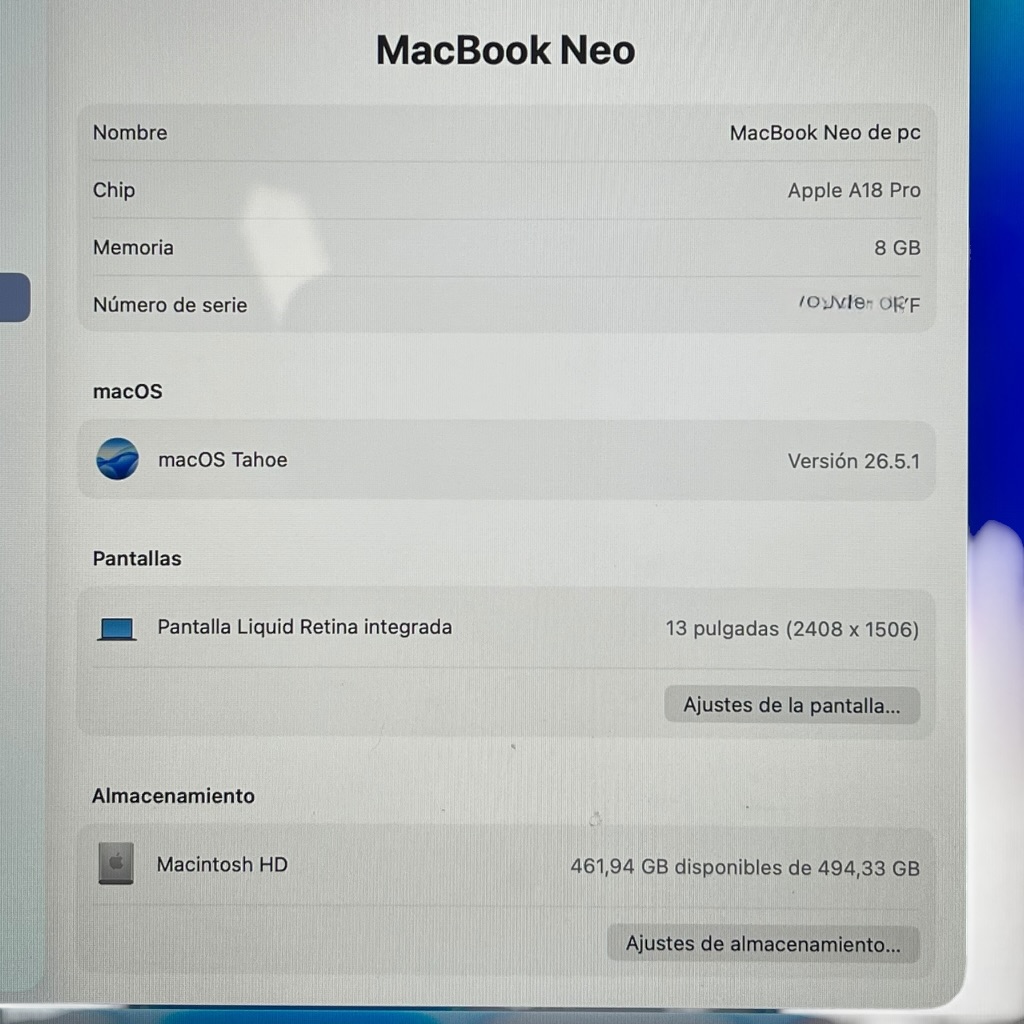Screen dimensions: 1024x1024
Task: Click the 461,94 GB disponibles text
Action: (x=745, y=867)
